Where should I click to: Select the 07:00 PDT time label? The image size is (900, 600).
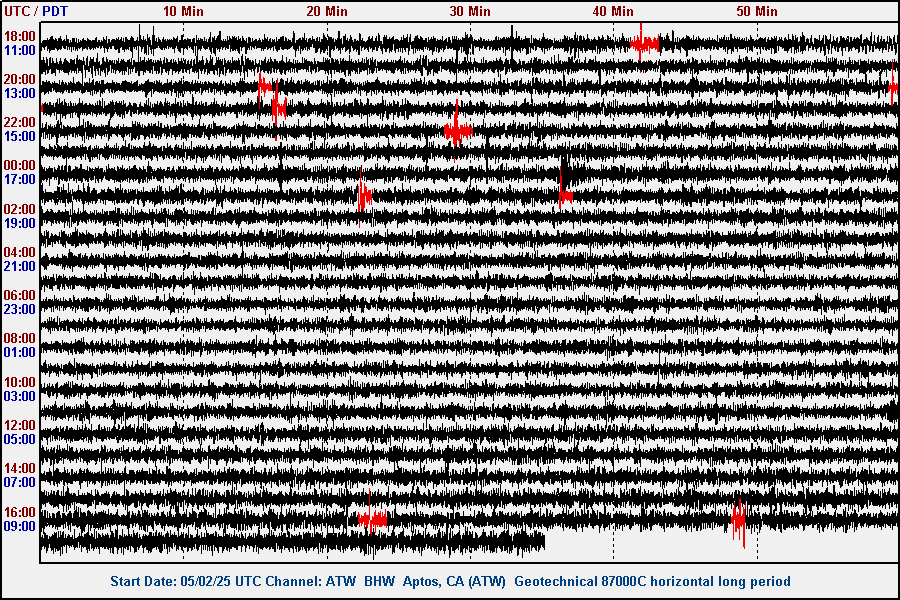(20, 483)
